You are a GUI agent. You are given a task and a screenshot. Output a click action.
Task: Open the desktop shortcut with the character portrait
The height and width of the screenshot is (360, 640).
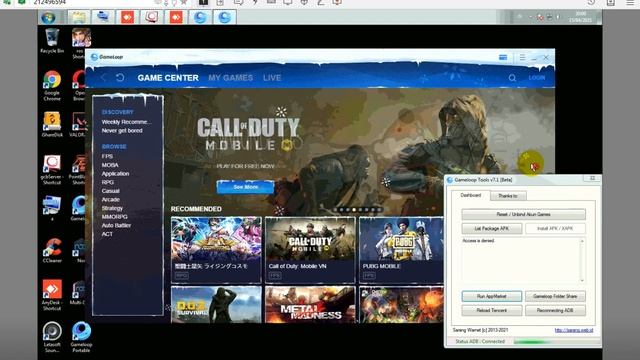coord(81,43)
